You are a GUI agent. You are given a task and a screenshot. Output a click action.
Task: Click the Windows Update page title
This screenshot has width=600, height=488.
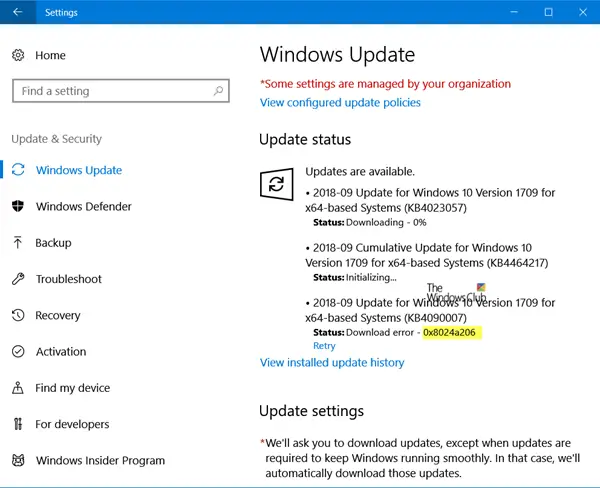[337, 54]
